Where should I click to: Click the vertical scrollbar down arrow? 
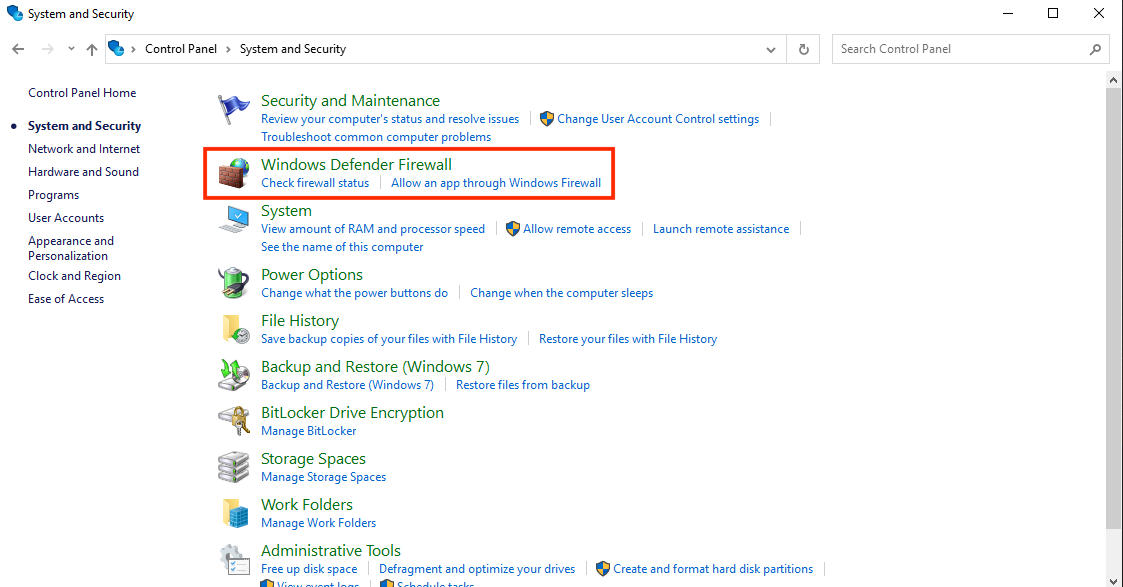pyautogui.click(x=1113, y=581)
